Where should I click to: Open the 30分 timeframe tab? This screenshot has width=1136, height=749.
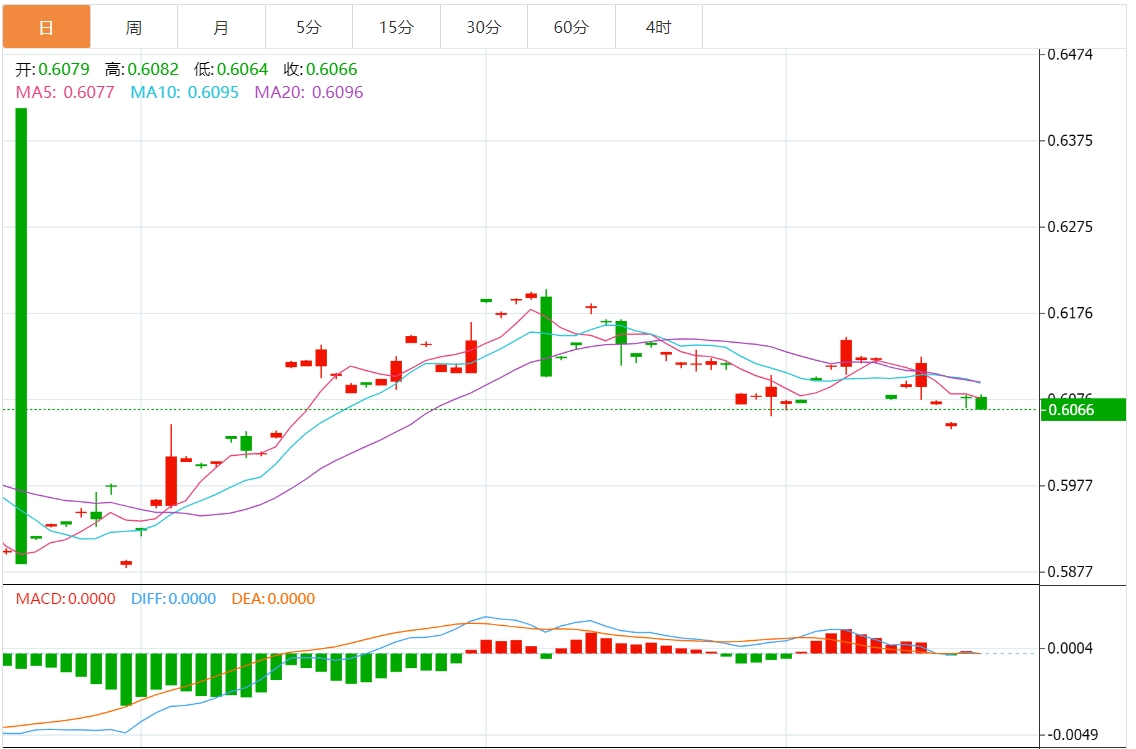click(484, 27)
